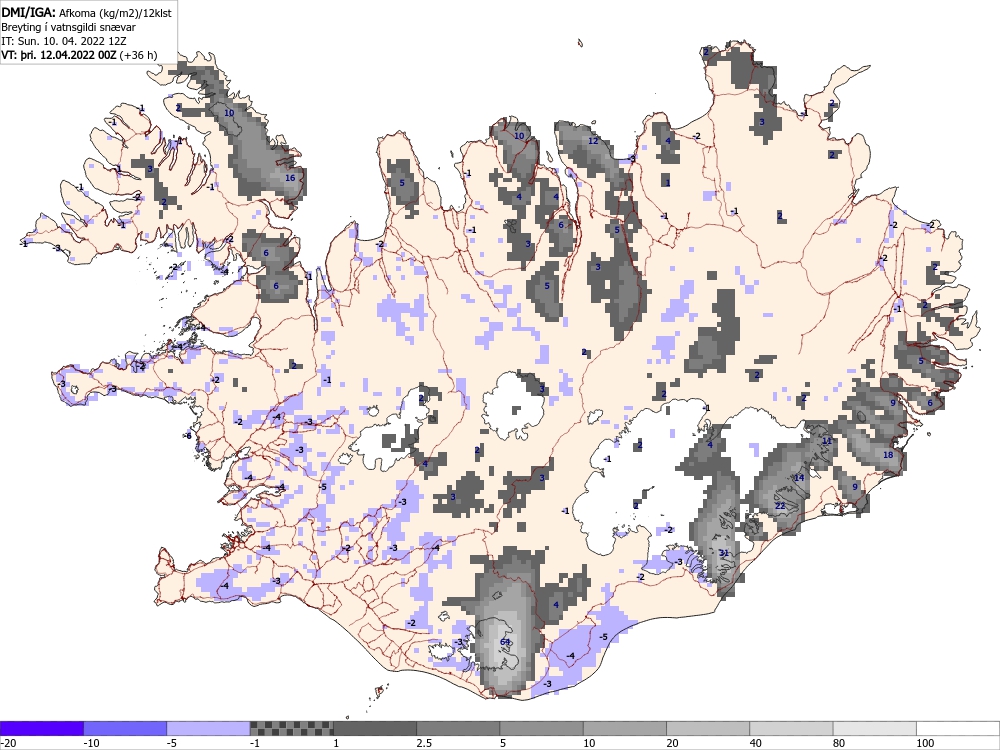Select the text 'Breyting í vatnsgildi snævar'
Screen dimensions: 1000x750
click(x=68, y=27)
